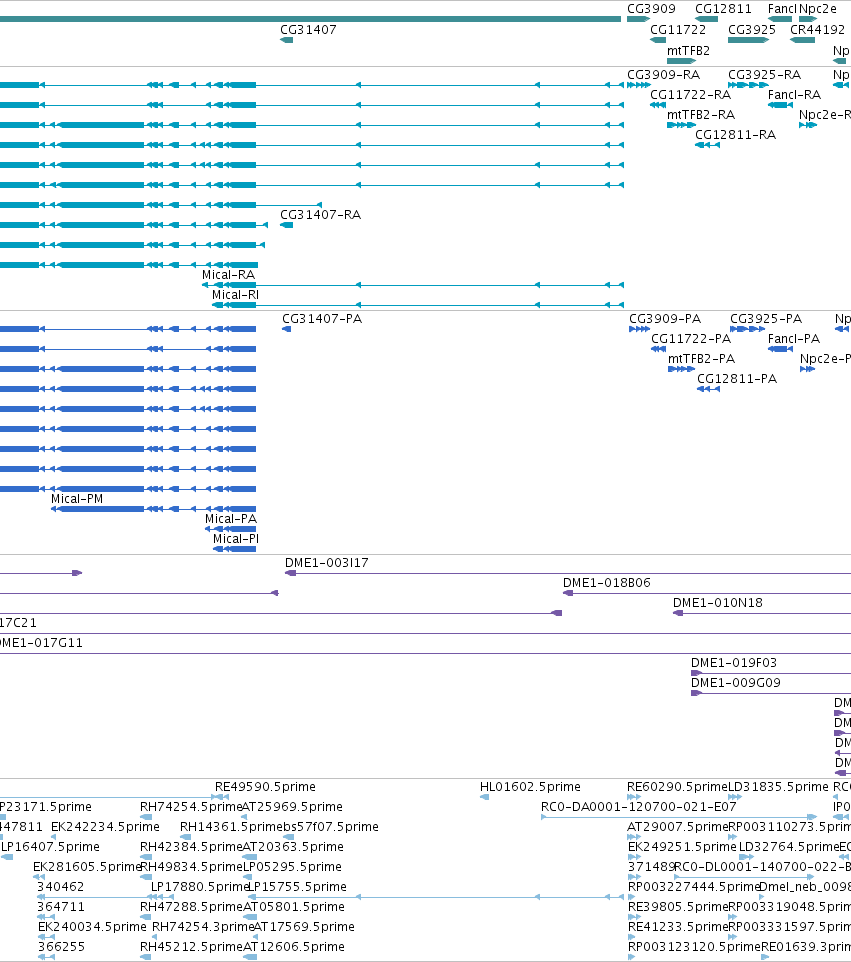Select the CG31407-PA protein label
Screen dimensions: 851x962
[322, 318]
